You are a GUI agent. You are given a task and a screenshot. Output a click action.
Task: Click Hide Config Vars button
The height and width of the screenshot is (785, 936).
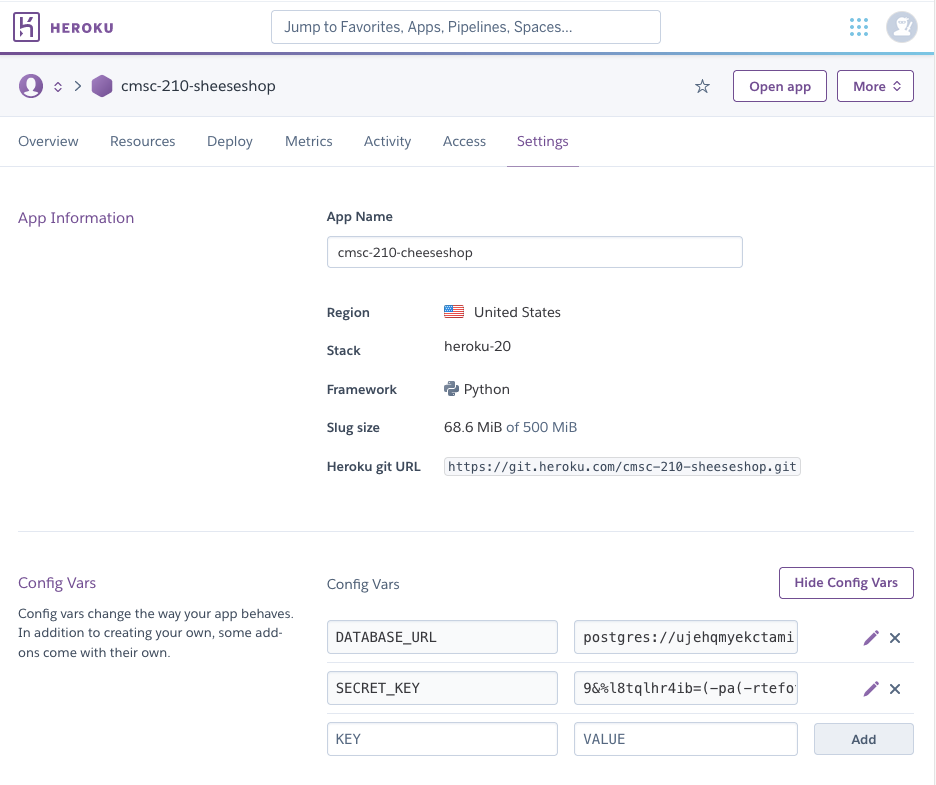846,582
